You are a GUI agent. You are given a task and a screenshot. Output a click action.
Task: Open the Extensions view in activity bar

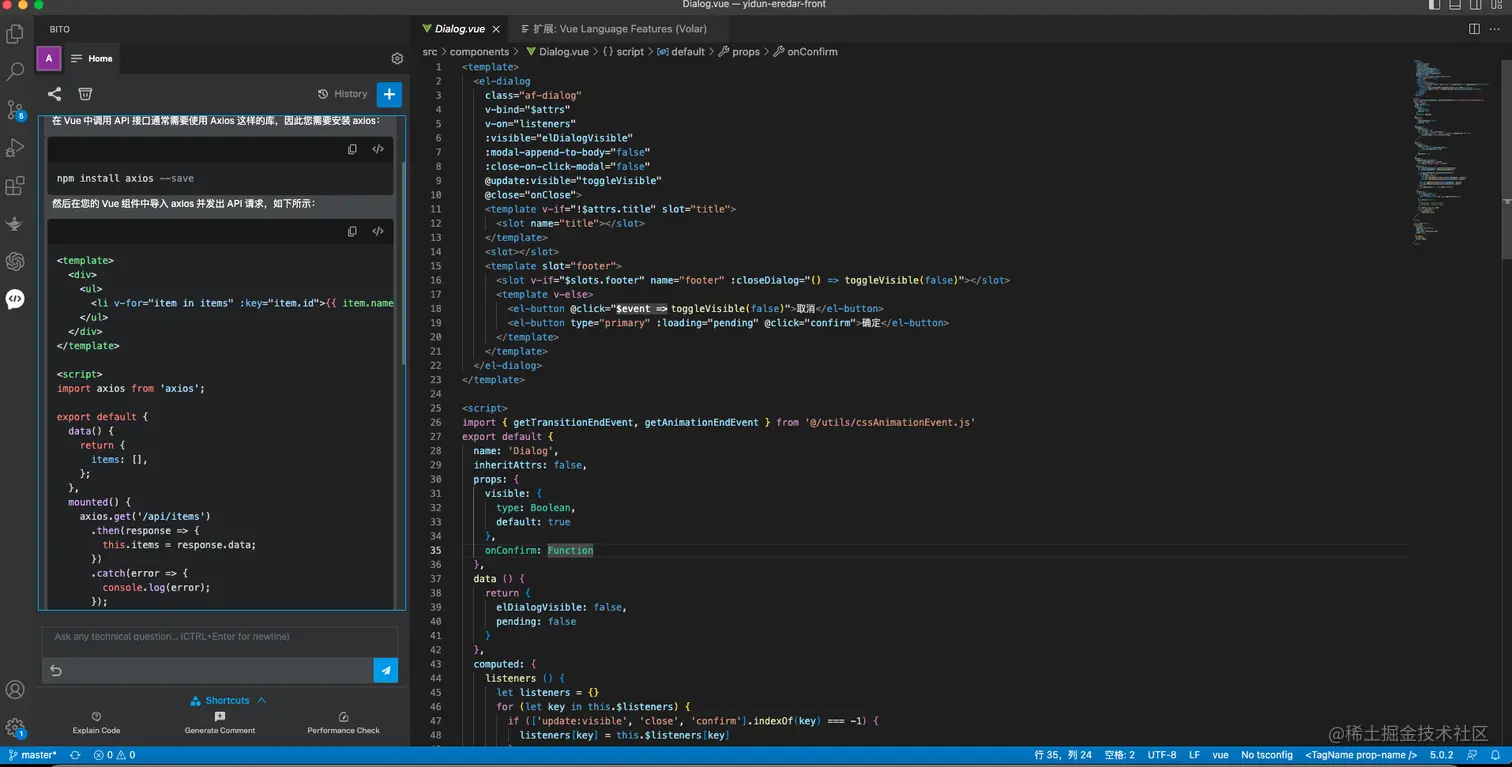[x=15, y=186]
